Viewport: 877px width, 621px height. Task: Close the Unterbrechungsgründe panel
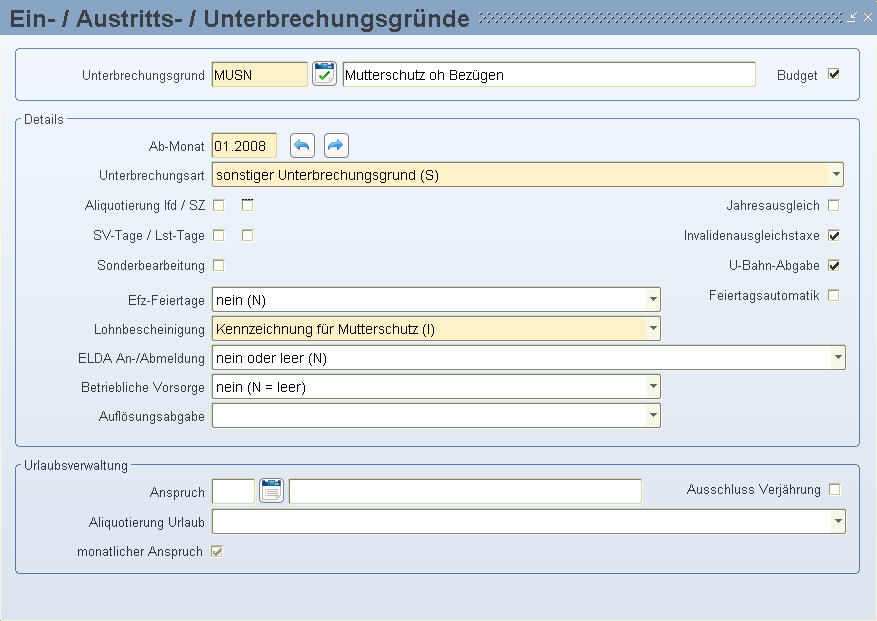867,17
